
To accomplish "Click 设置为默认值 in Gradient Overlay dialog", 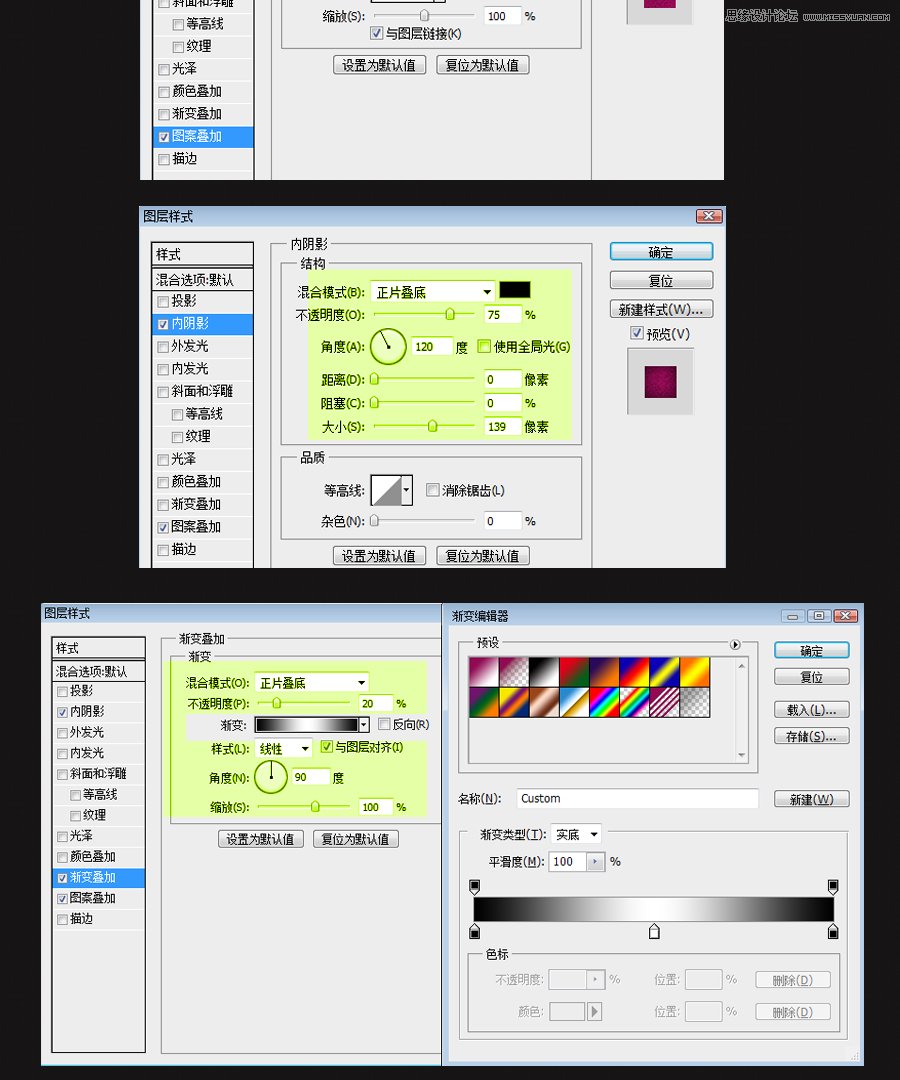I will coord(261,839).
